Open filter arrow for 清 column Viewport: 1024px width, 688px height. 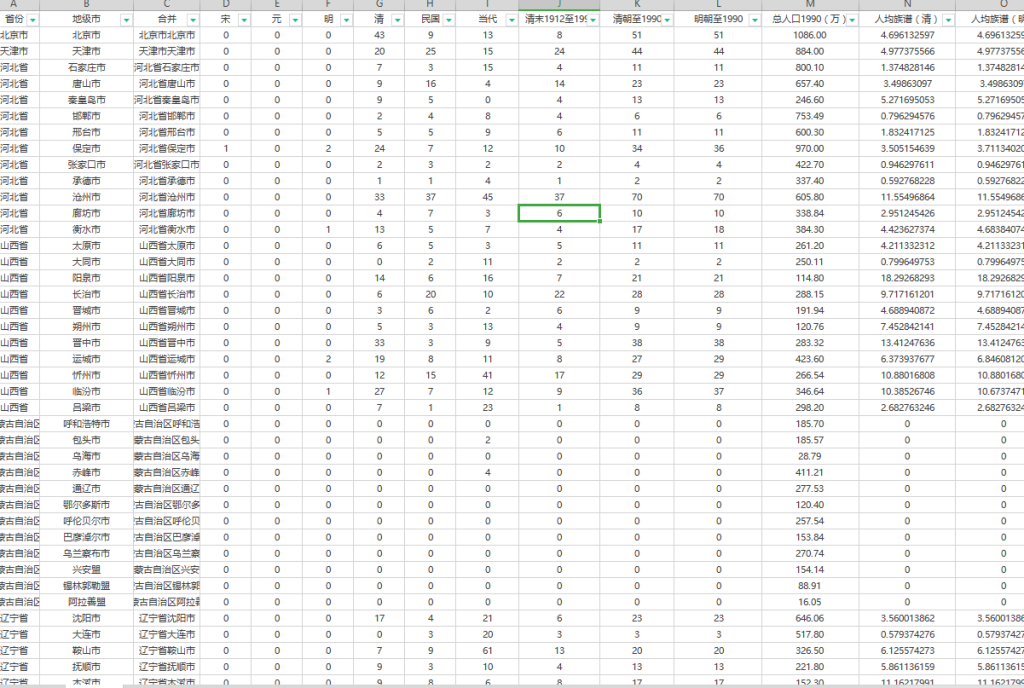tap(398, 20)
